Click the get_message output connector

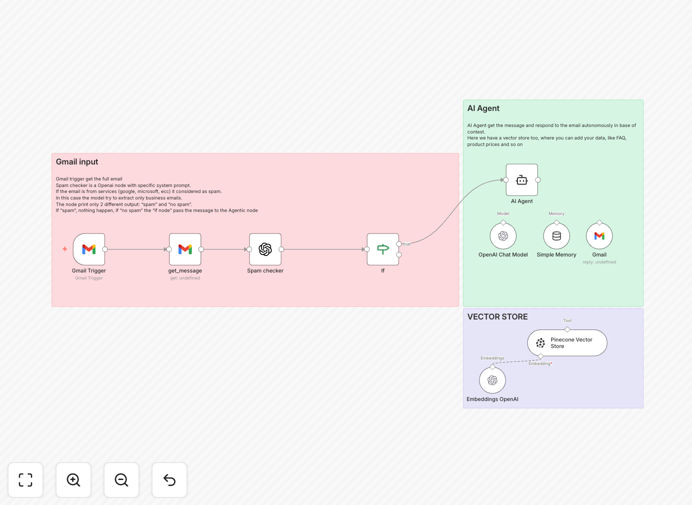coord(201,249)
